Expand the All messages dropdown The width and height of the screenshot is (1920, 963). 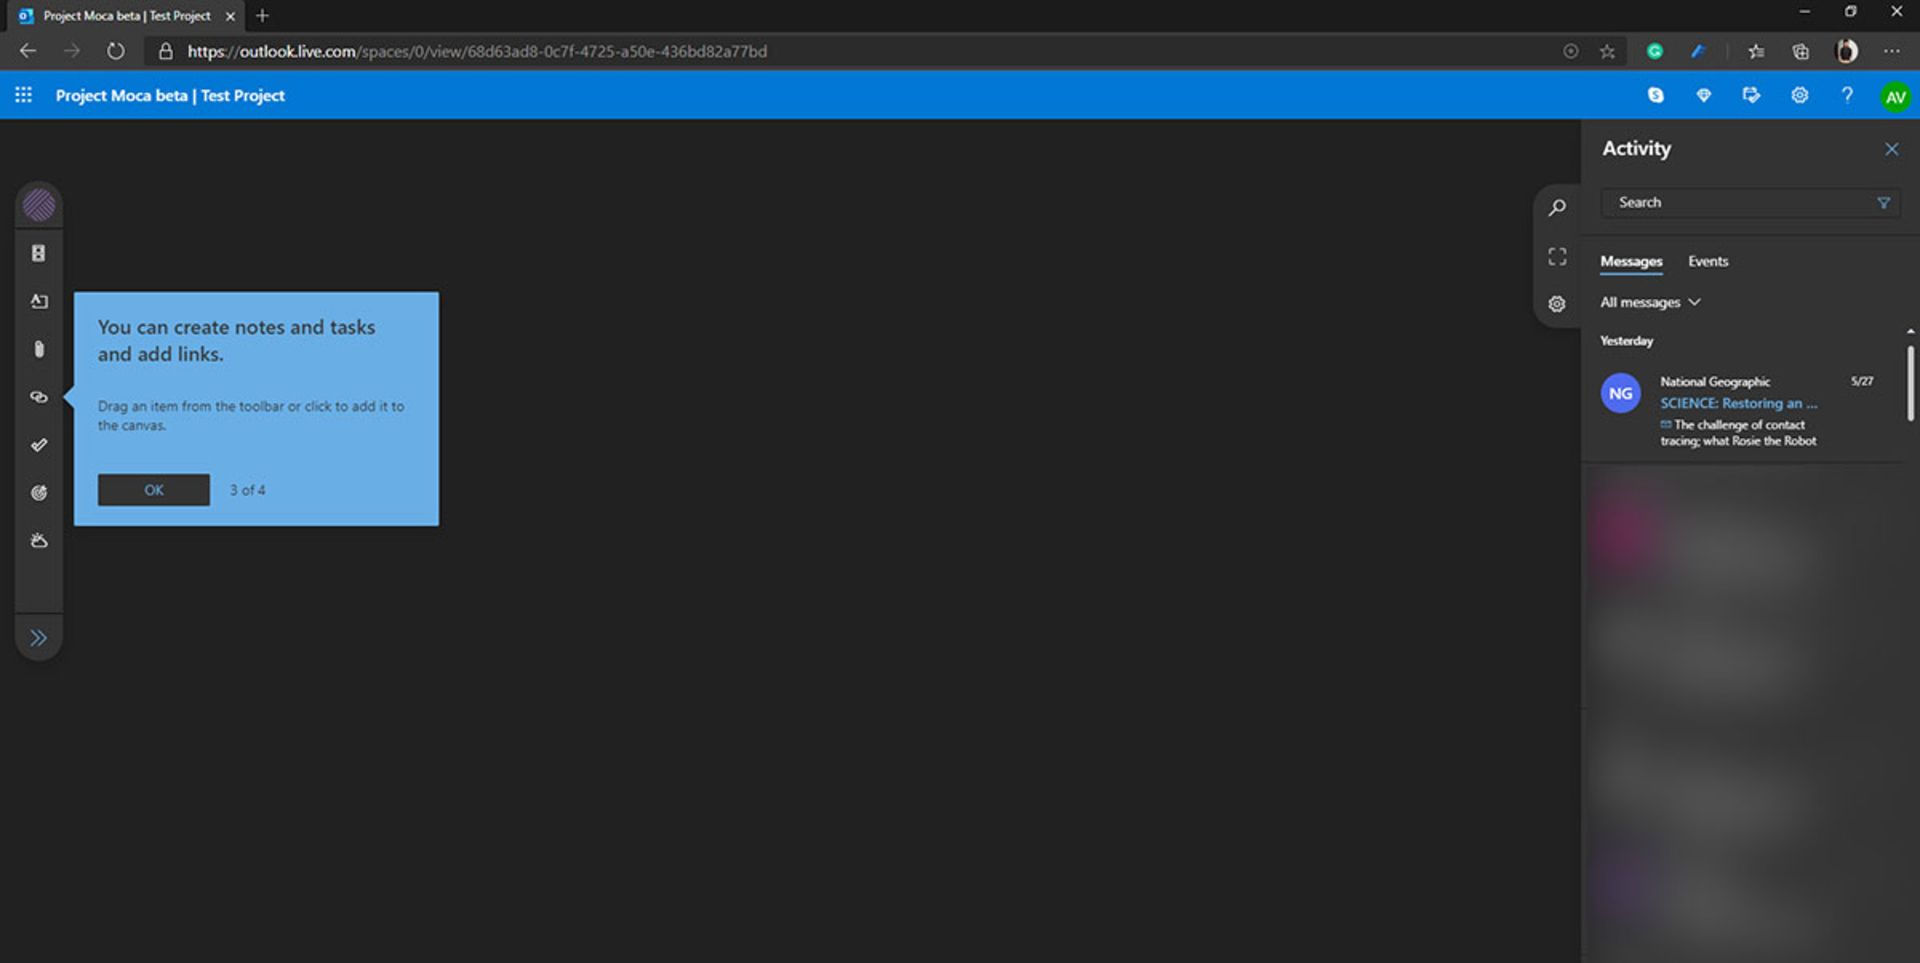pyautogui.click(x=1650, y=302)
